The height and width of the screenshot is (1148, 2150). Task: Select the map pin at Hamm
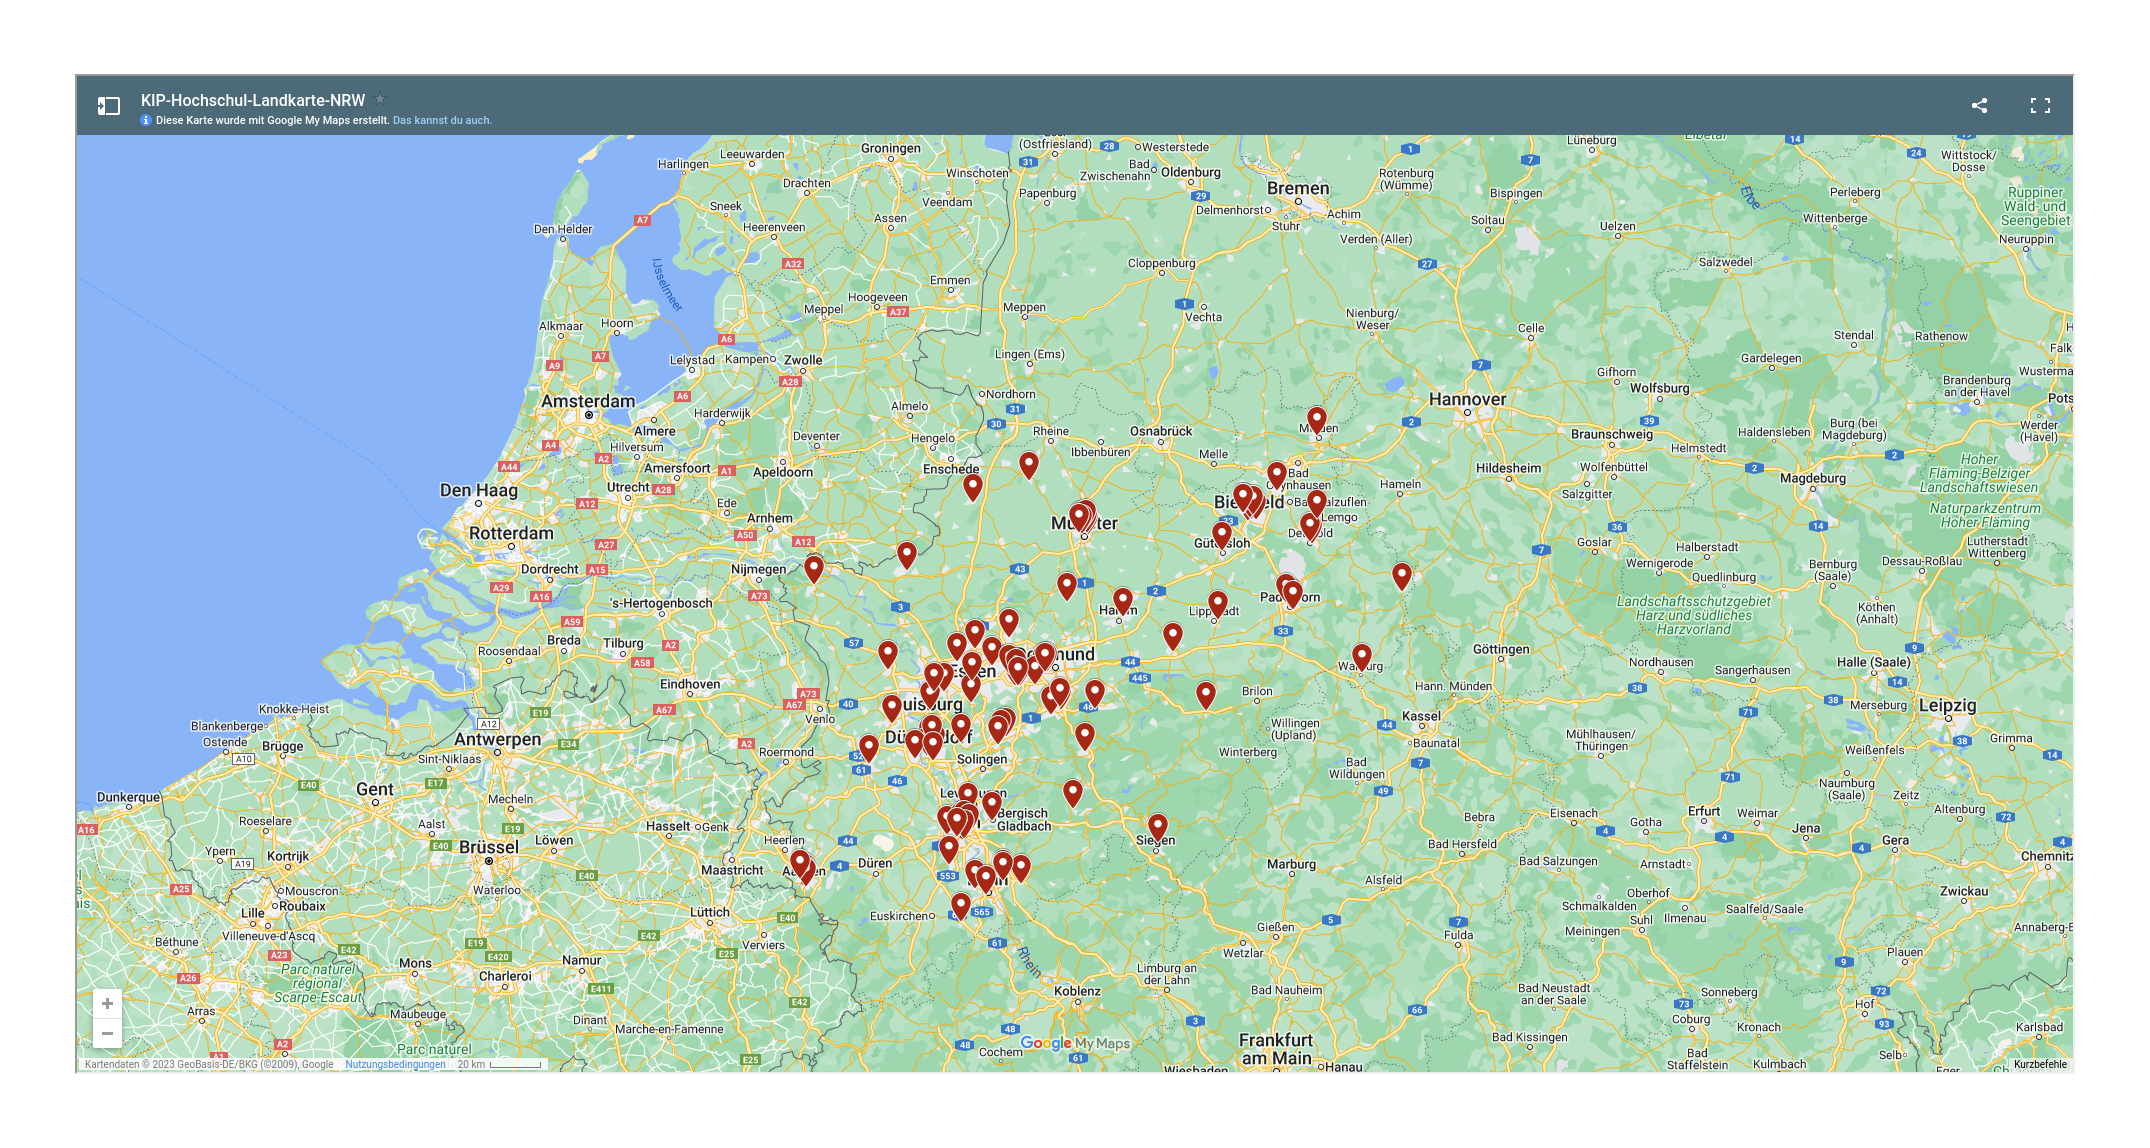1123,601
